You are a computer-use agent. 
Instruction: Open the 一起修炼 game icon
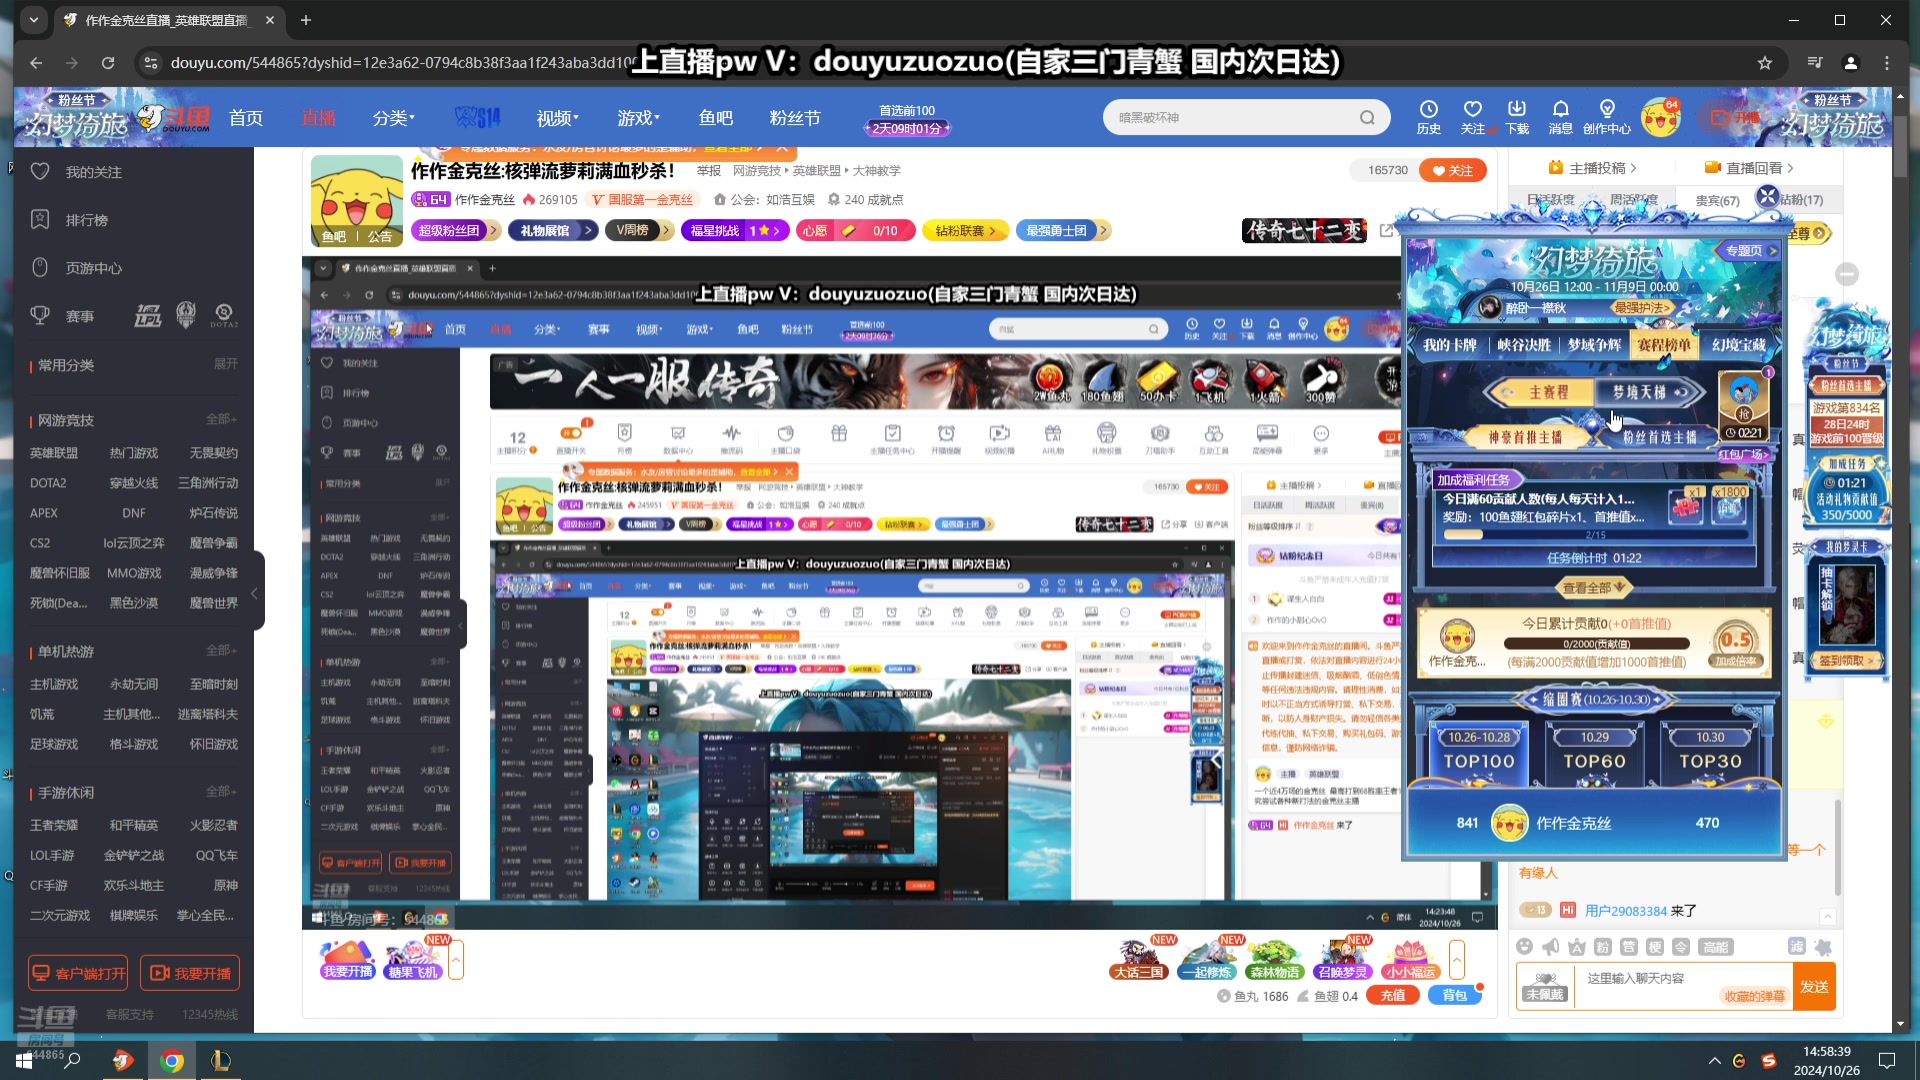[x=1206, y=959]
